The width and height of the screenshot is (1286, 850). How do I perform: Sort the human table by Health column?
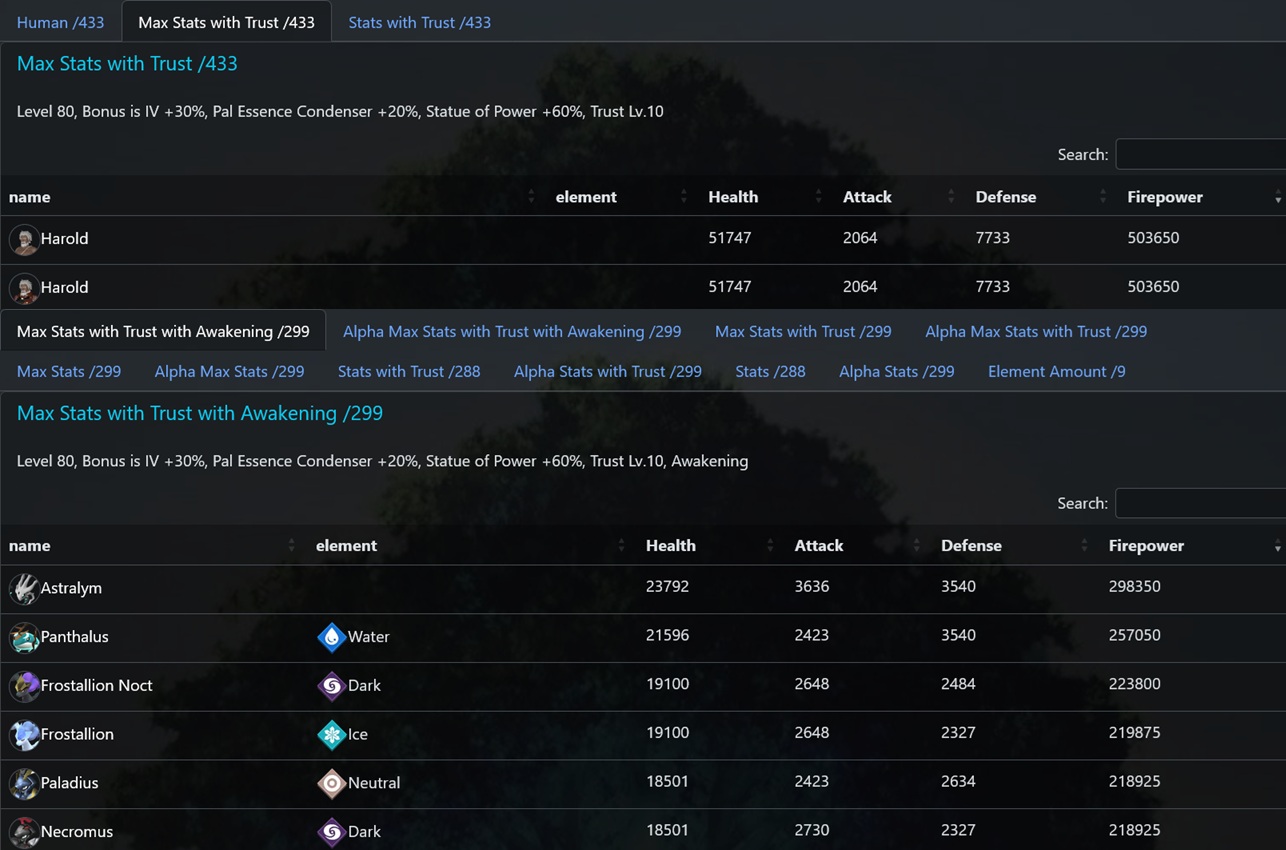point(766,197)
